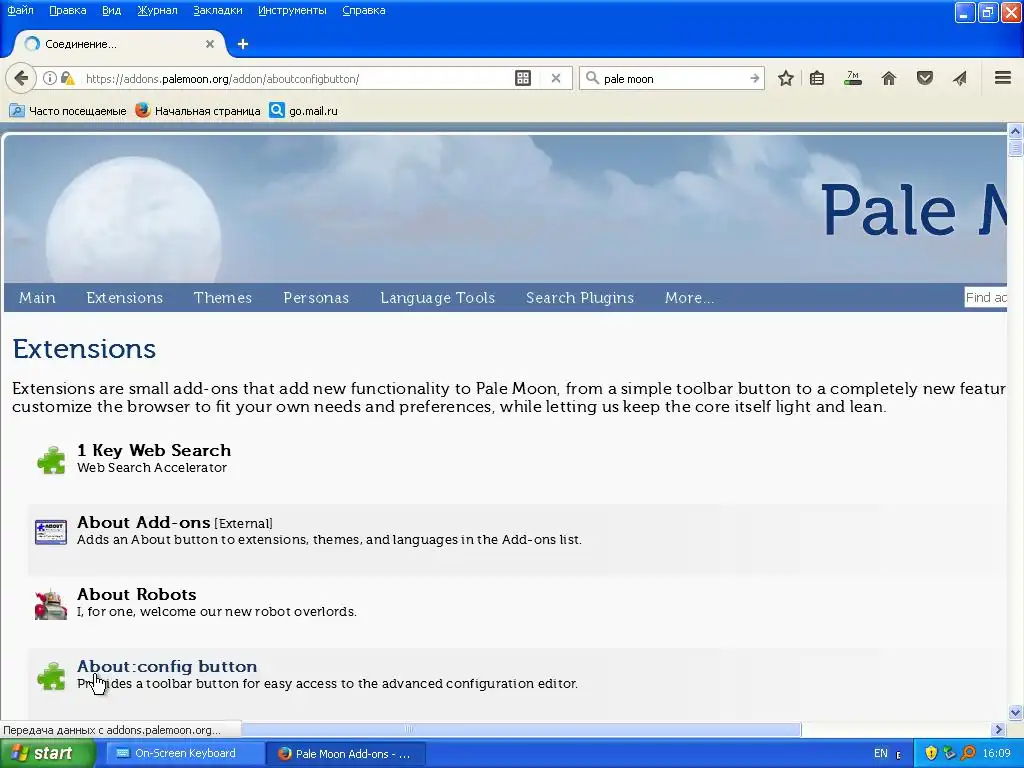Click the horizontal scrollbar thumb

(x=520, y=729)
